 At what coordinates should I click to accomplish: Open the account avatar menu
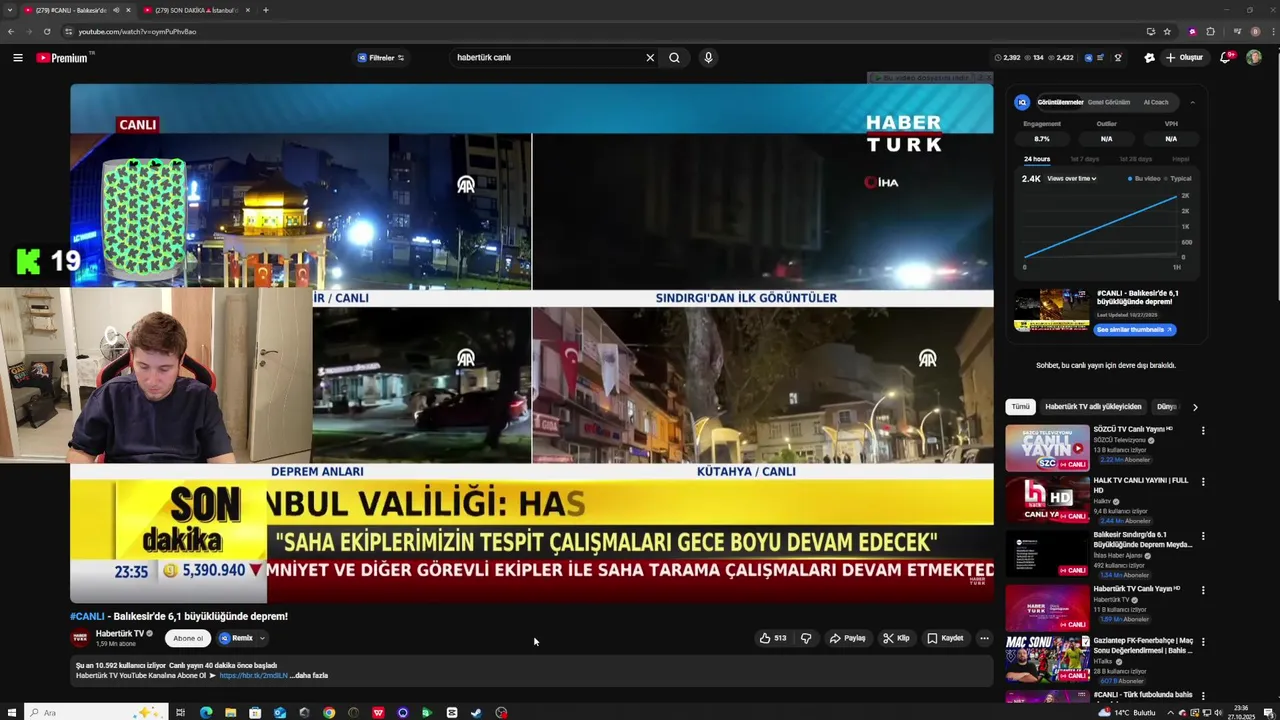[x=1254, y=58]
